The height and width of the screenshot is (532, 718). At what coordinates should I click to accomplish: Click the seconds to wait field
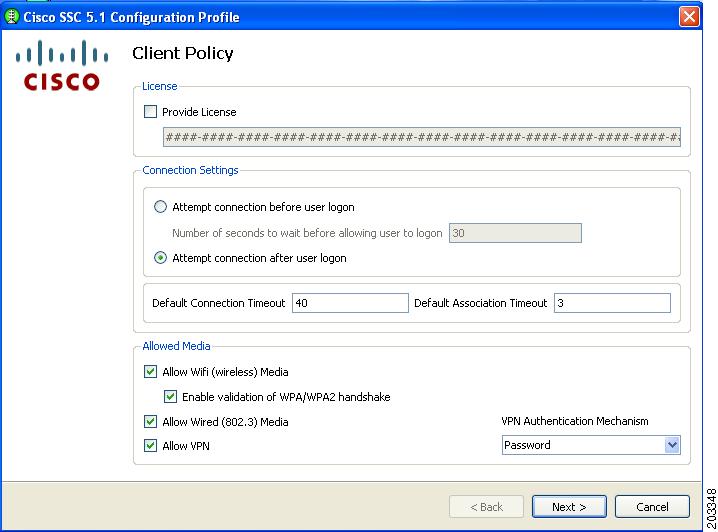coord(515,233)
